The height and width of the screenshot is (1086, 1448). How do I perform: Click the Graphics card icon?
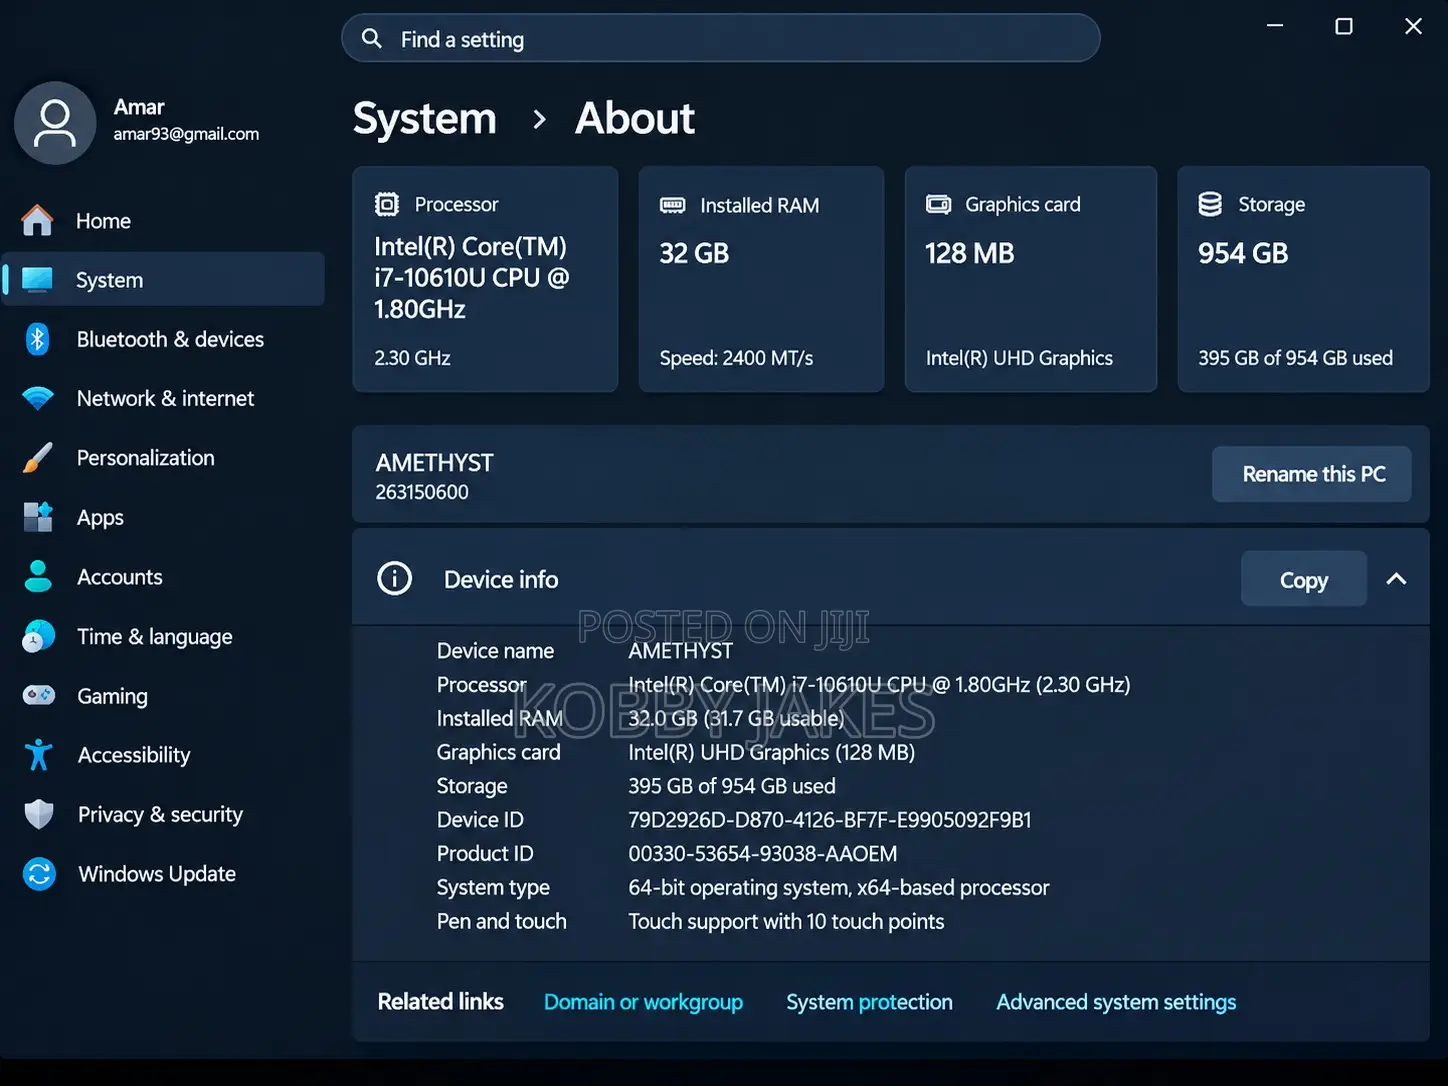tap(938, 204)
